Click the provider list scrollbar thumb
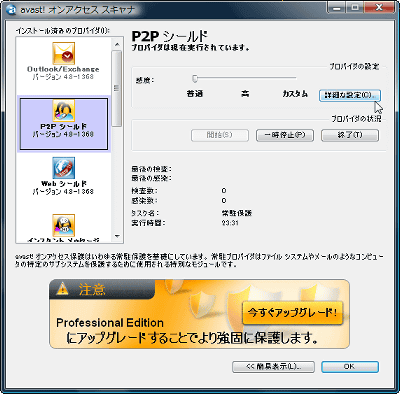400x394 pixels. [x=117, y=88]
